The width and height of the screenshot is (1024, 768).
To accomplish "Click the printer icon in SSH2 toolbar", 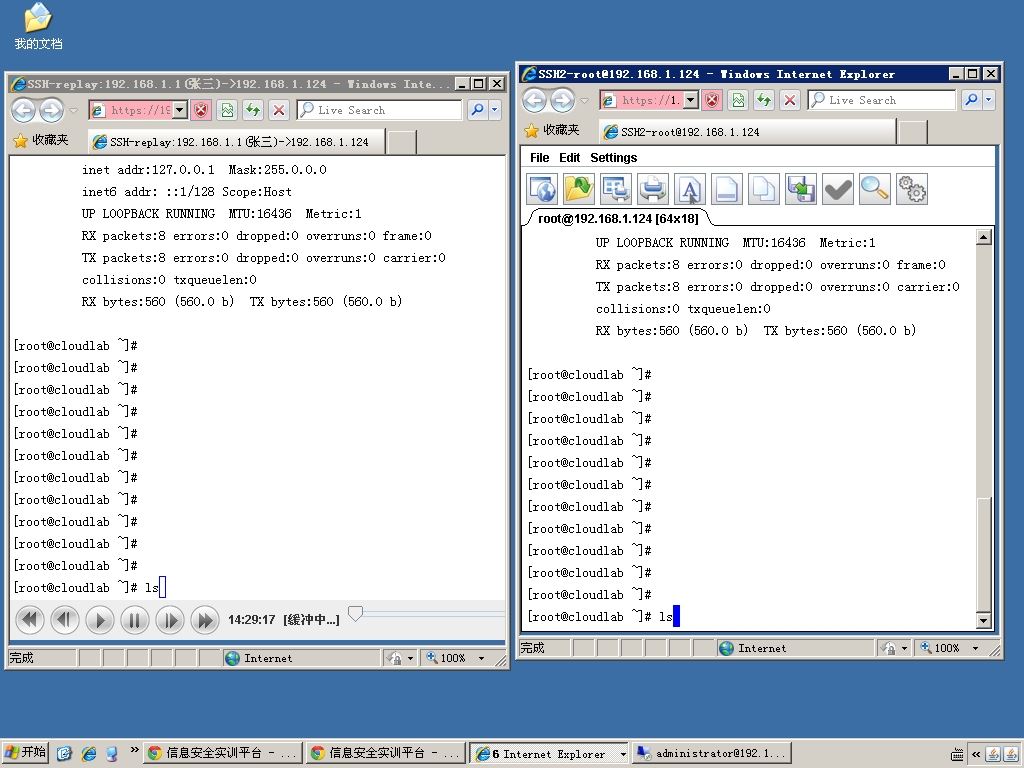I will click(x=652, y=189).
